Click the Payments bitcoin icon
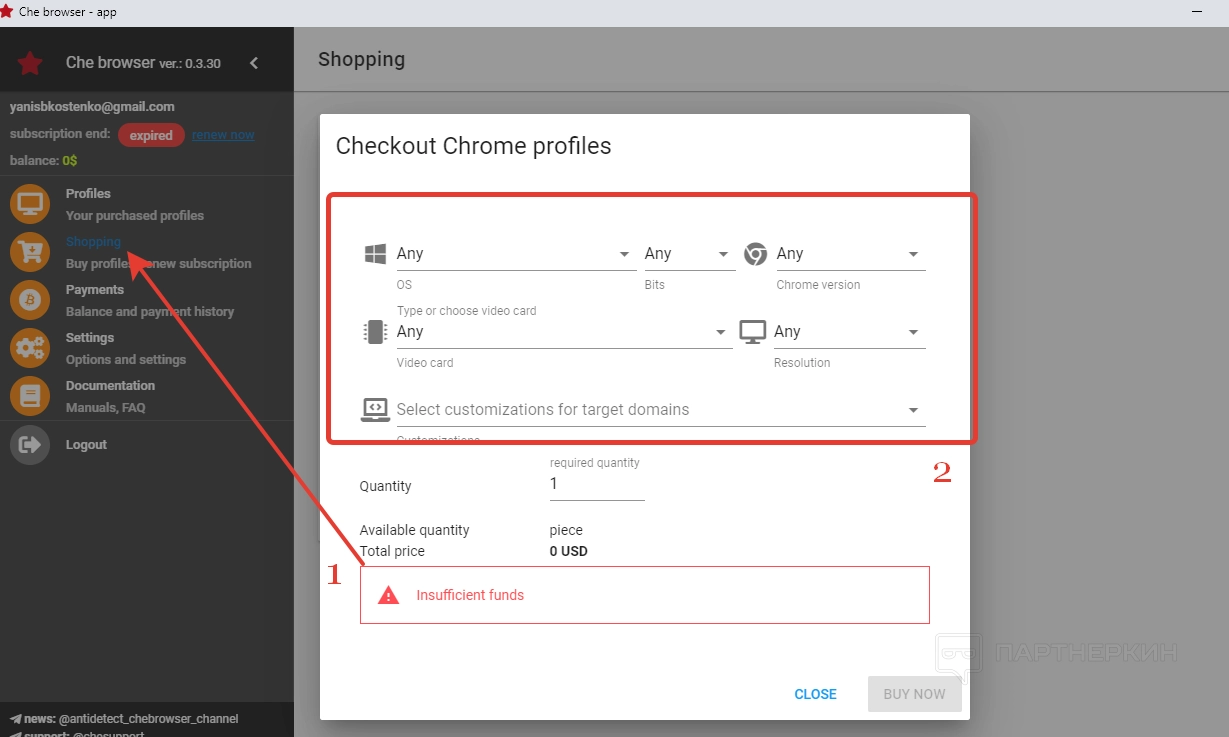This screenshot has width=1229, height=737. (x=30, y=300)
